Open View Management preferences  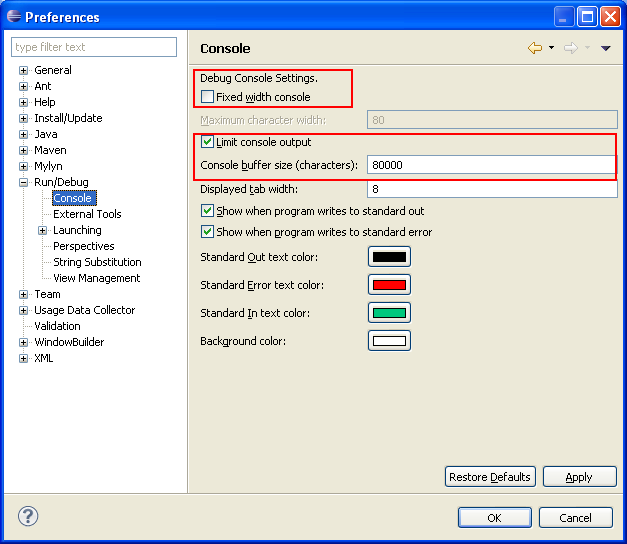[x=96, y=278]
